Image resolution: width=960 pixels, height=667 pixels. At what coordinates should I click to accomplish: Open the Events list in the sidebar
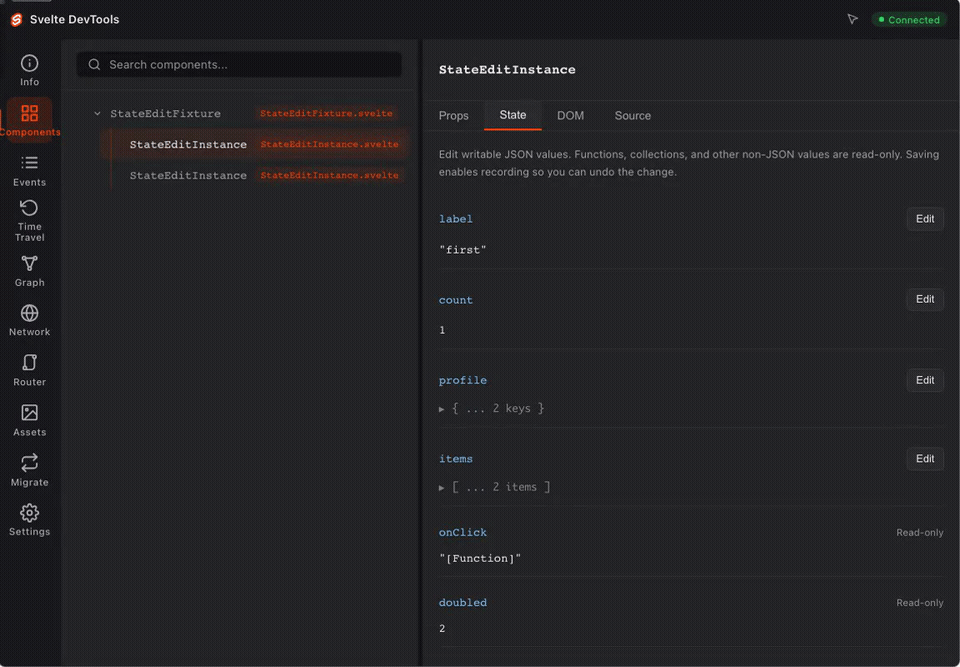click(x=29, y=171)
